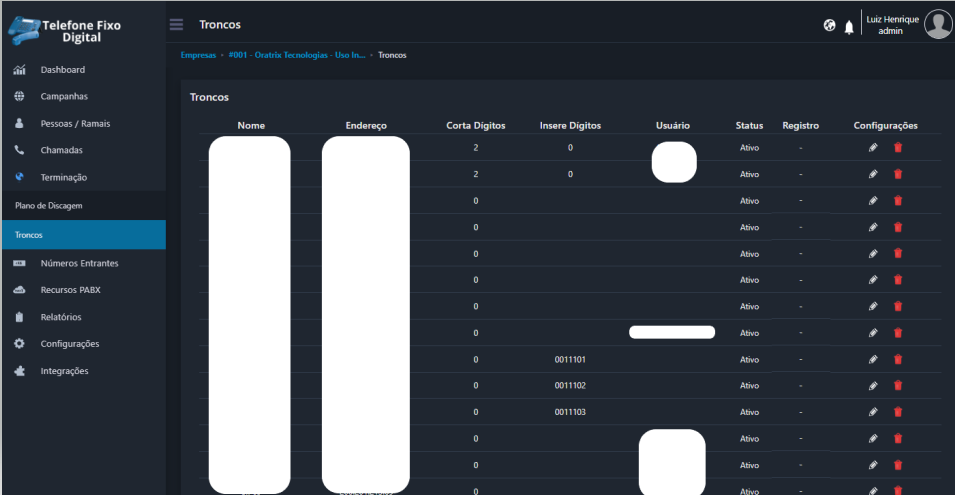955x495 pixels.
Task: Open Campanhas from the sidebar
Action: (x=64, y=97)
